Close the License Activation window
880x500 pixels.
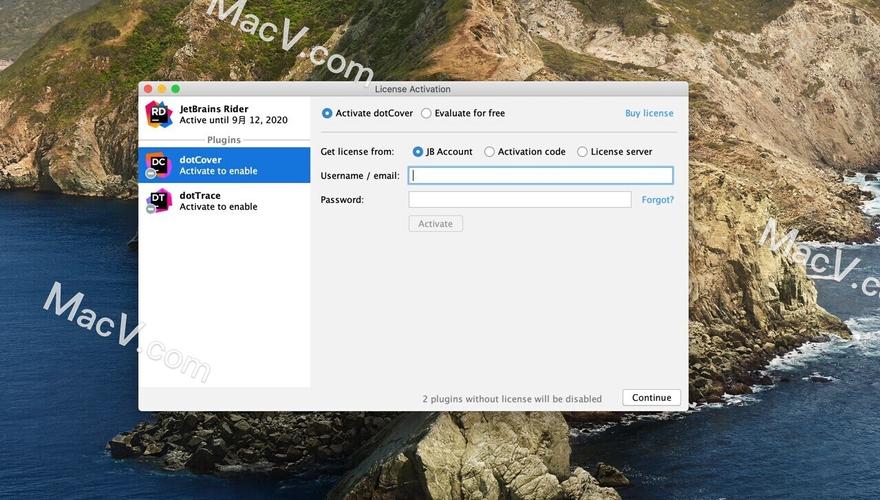[x=148, y=89]
